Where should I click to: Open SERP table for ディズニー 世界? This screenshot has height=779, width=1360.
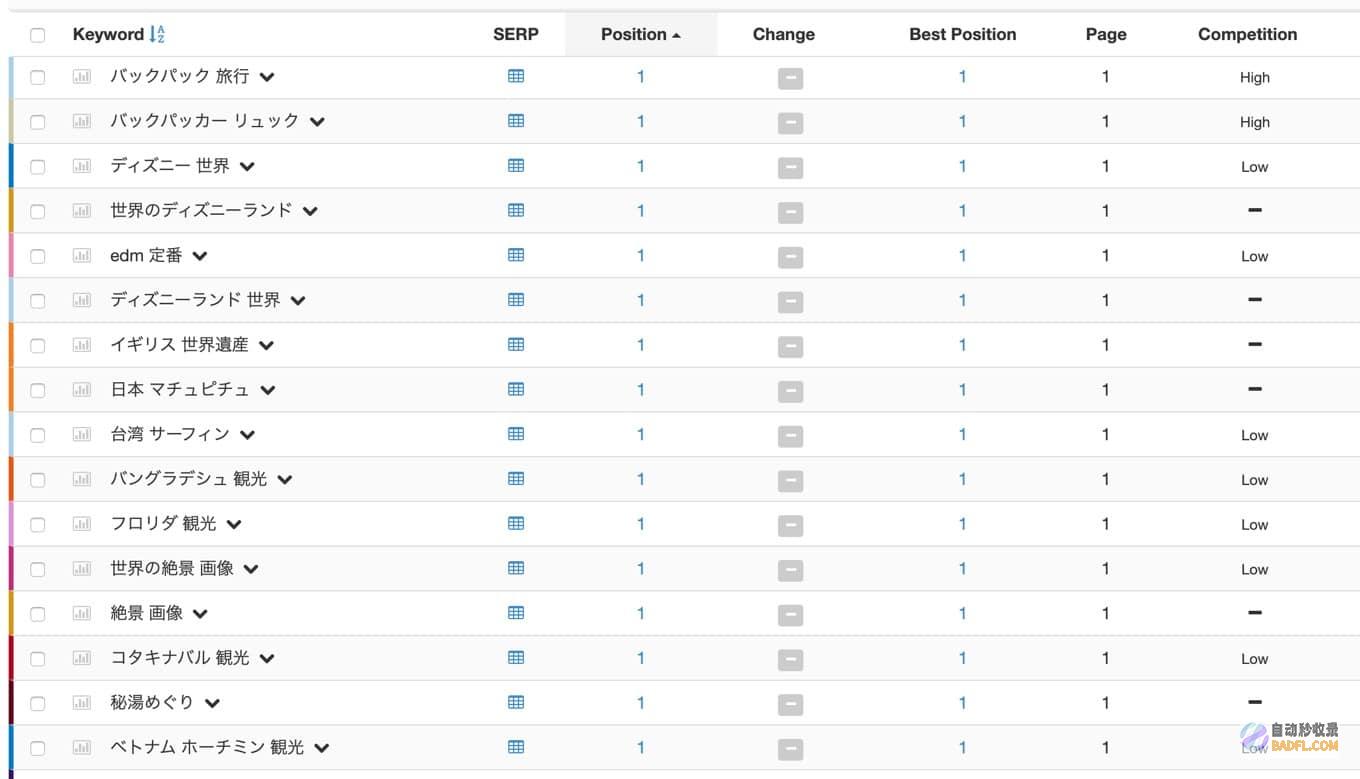click(516, 165)
